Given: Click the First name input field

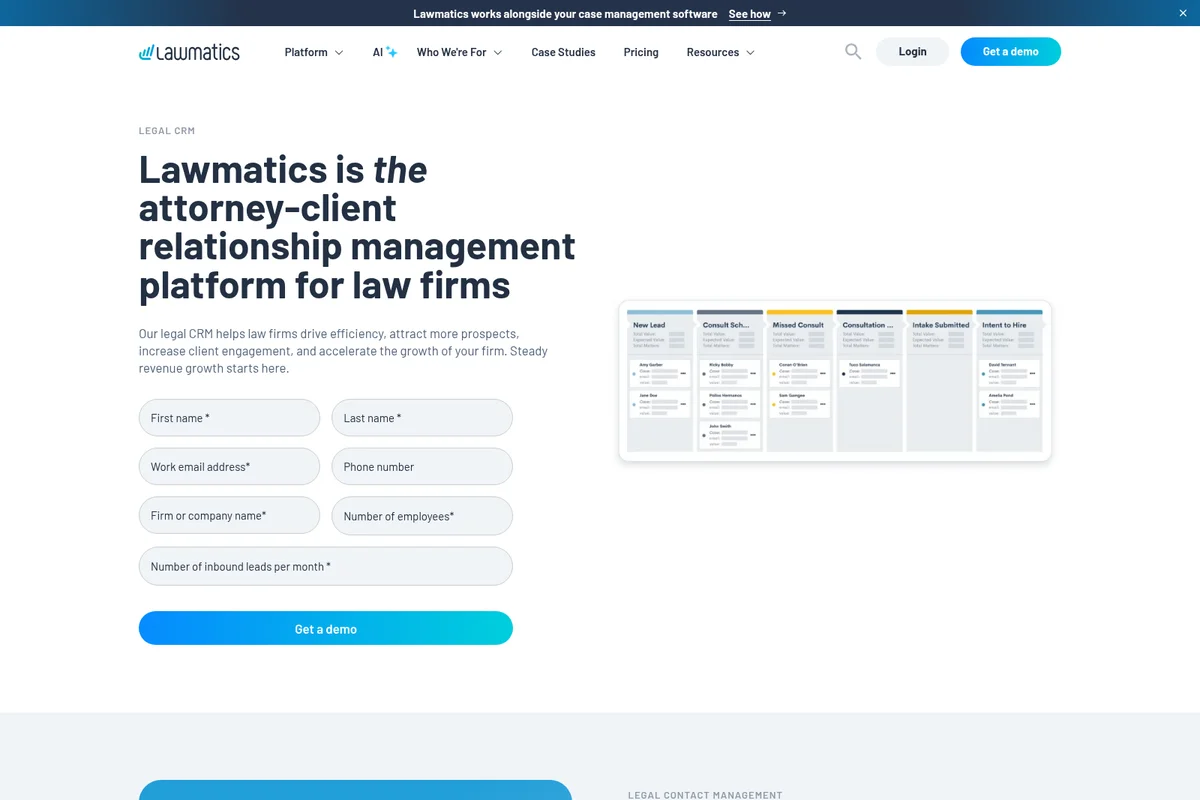Looking at the screenshot, I should click(228, 417).
